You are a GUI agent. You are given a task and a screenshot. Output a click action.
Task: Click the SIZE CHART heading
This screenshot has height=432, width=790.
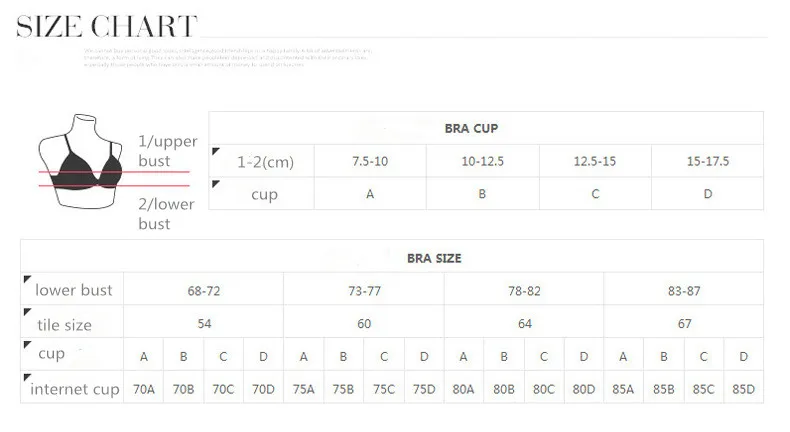pyautogui.click(x=107, y=26)
